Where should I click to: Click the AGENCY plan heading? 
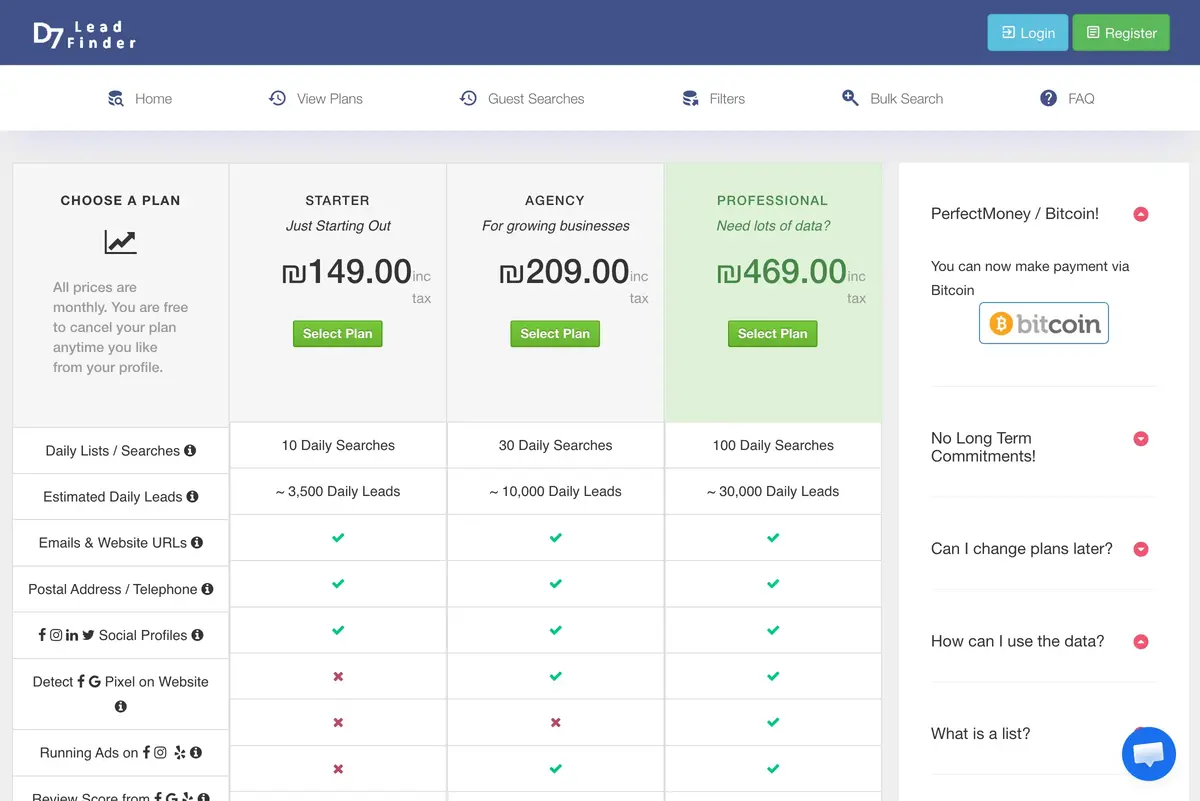coord(555,200)
